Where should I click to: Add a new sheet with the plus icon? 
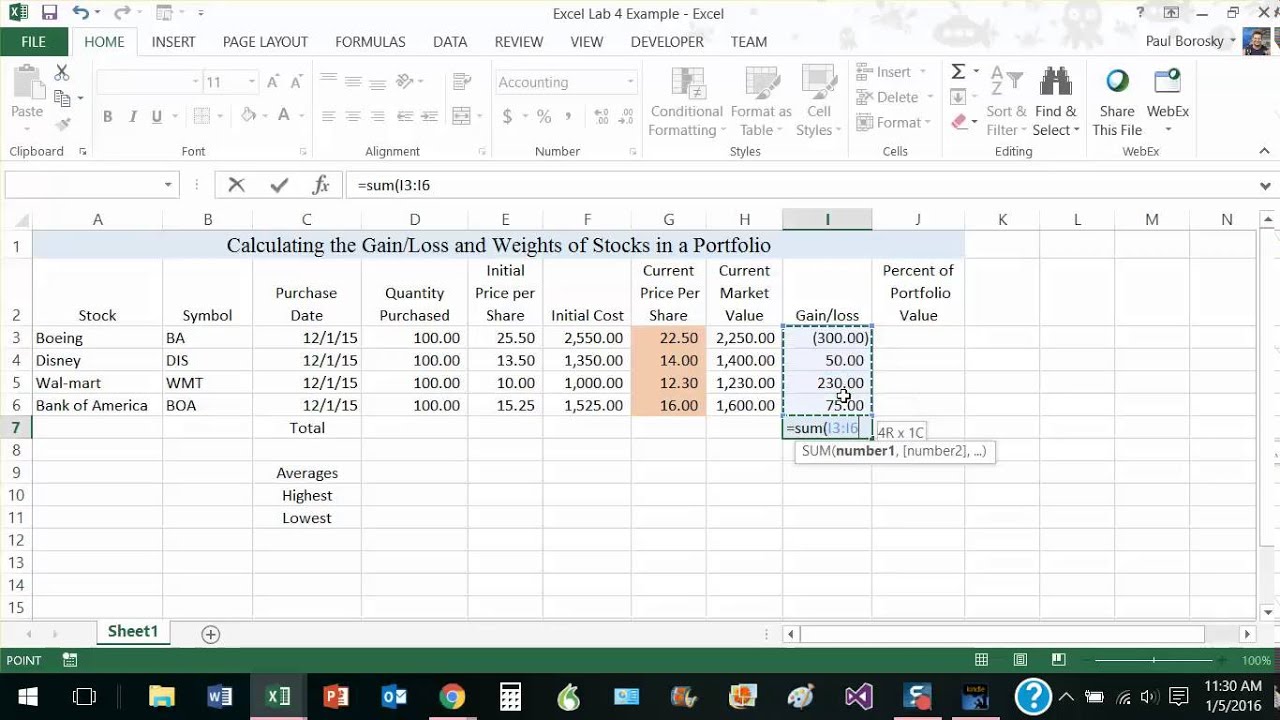pyautogui.click(x=210, y=634)
